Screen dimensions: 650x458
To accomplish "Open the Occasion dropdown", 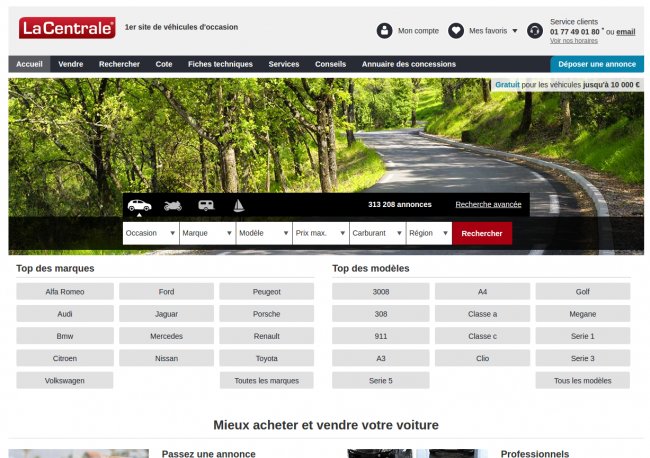I will click(x=150, y=233).
